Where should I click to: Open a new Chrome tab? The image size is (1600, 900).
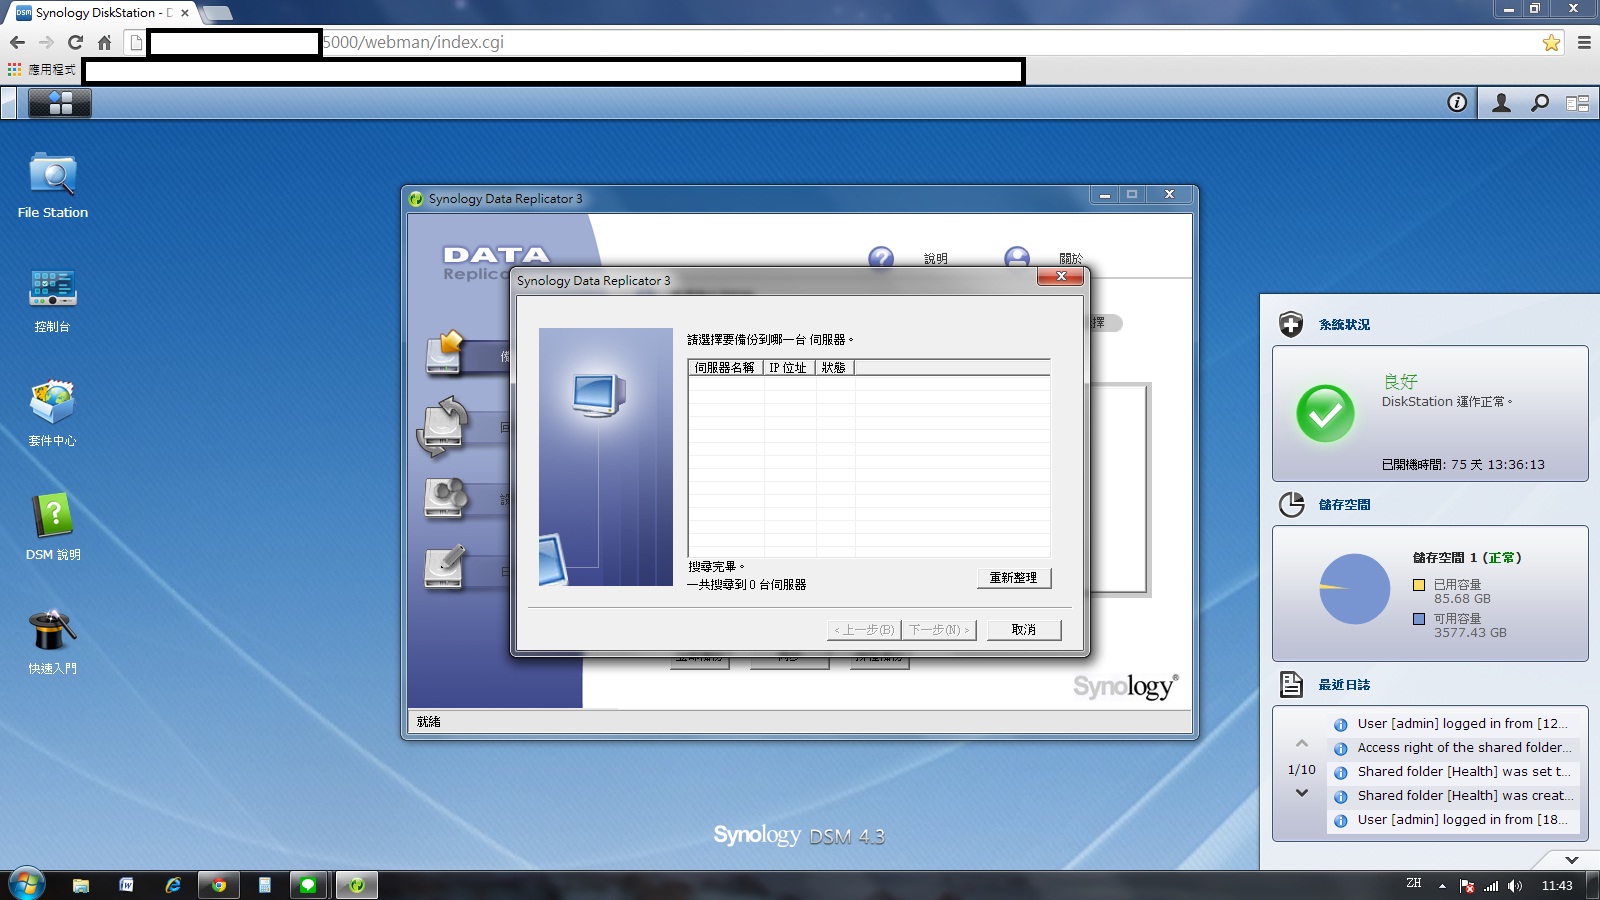click(217, 13)
